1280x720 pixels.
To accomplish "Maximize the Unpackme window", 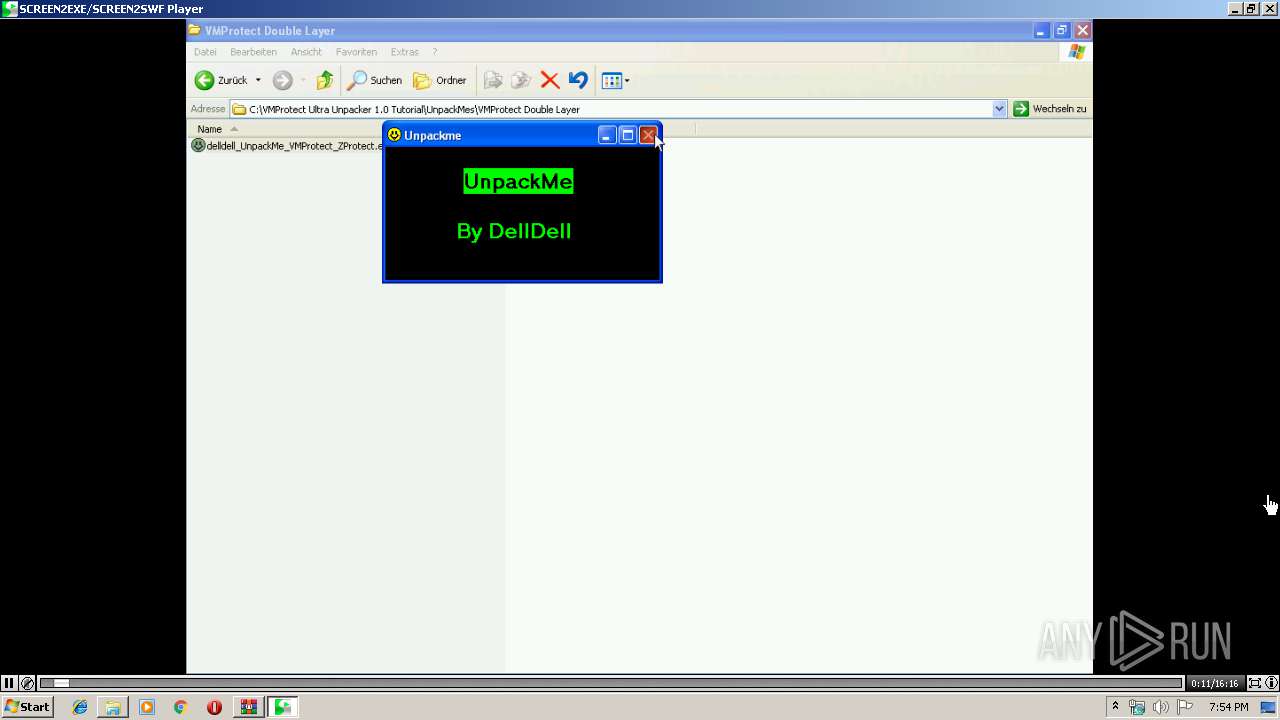I will coord(628,135).
